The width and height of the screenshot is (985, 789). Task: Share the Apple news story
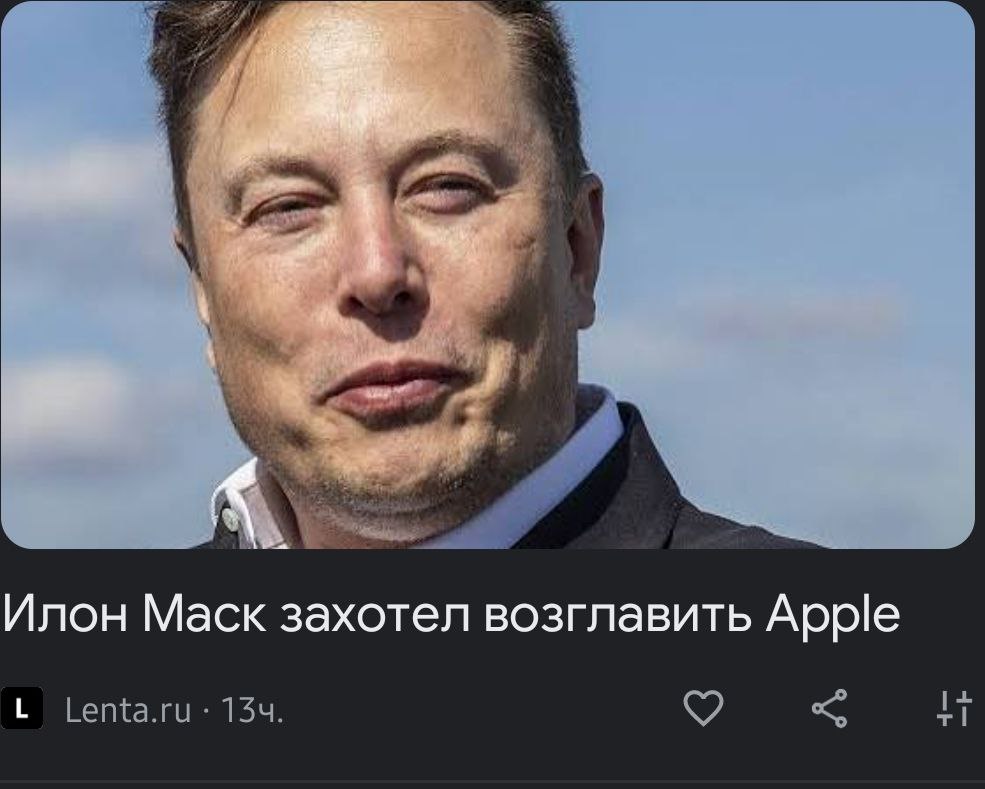coord(830,708)
